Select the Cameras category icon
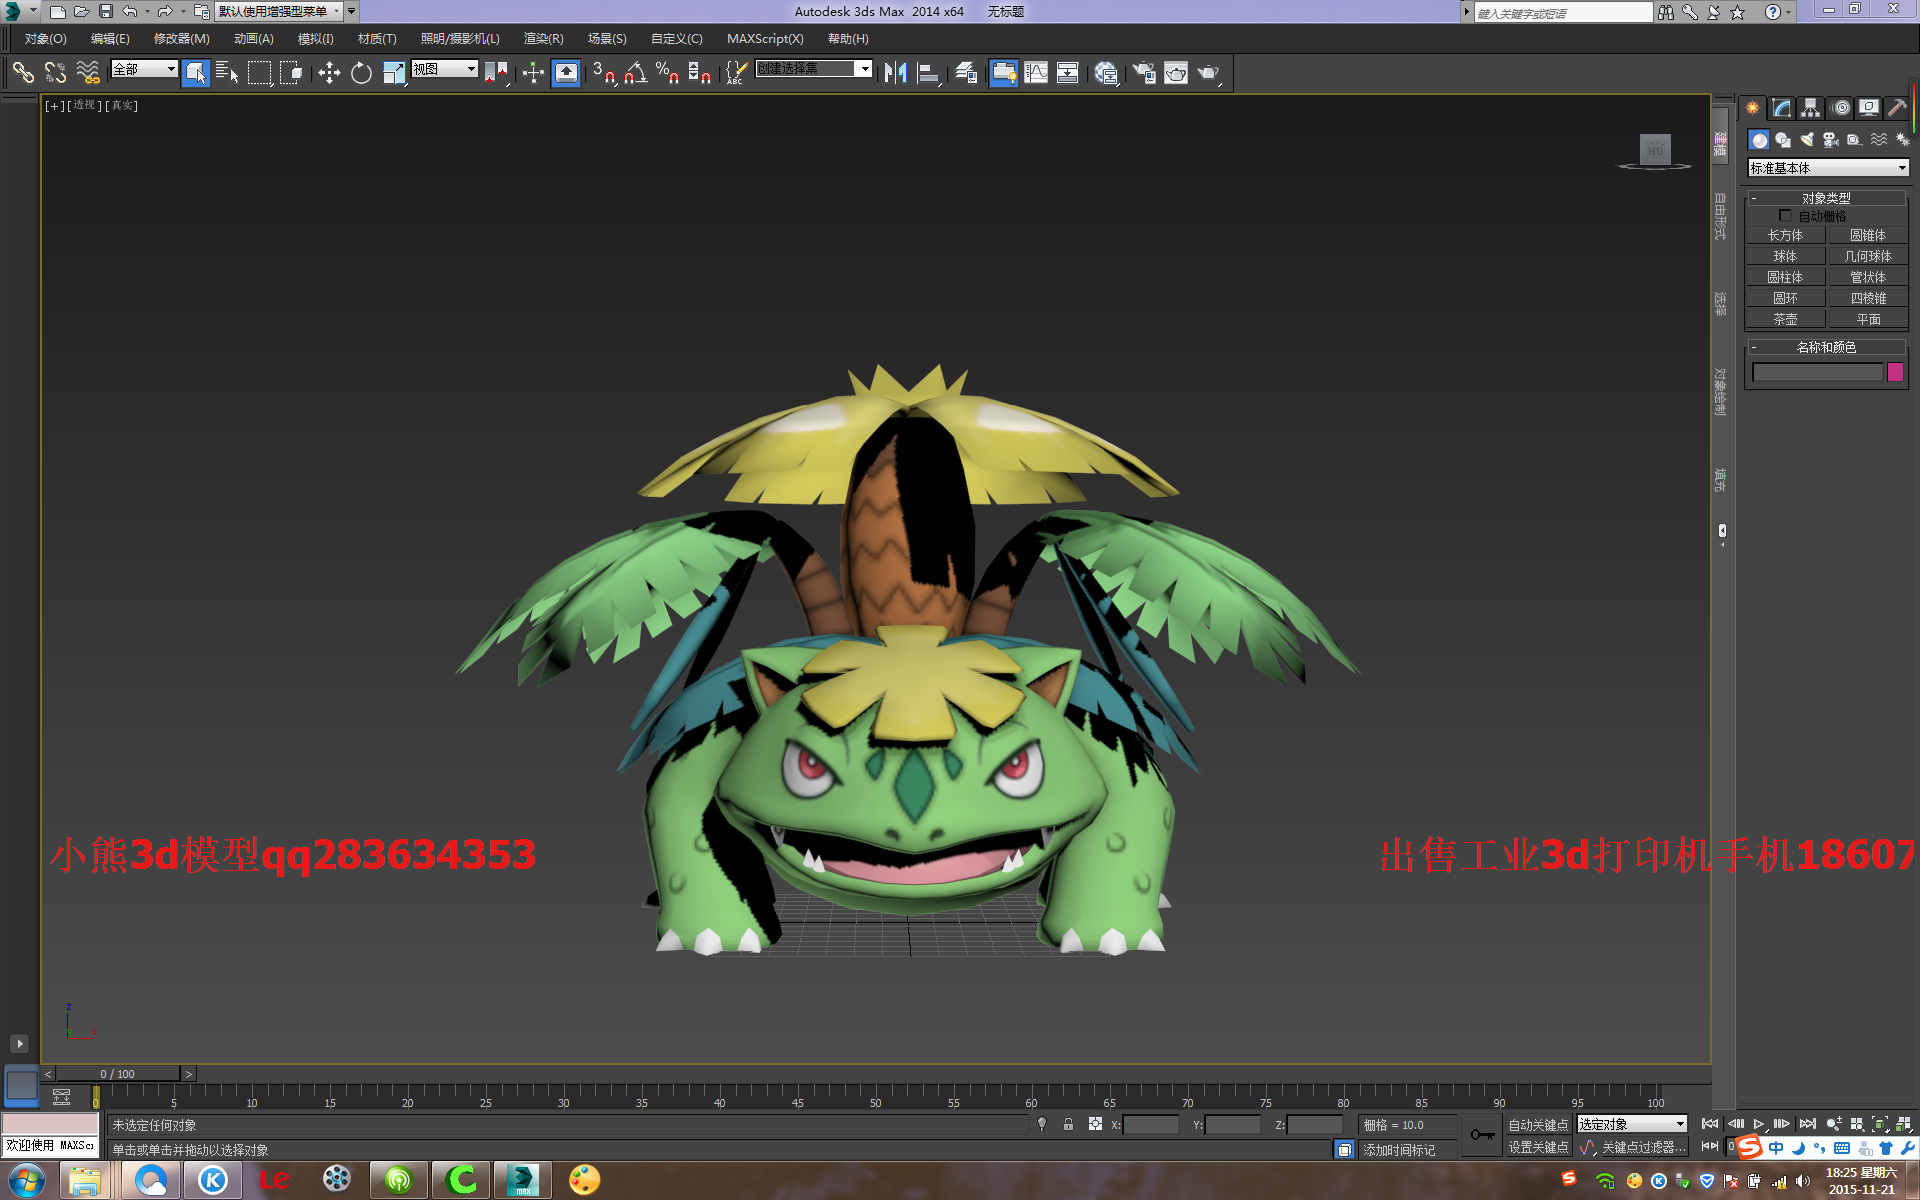This screenshot has height=1200, width=1920. coord(1831,140)
